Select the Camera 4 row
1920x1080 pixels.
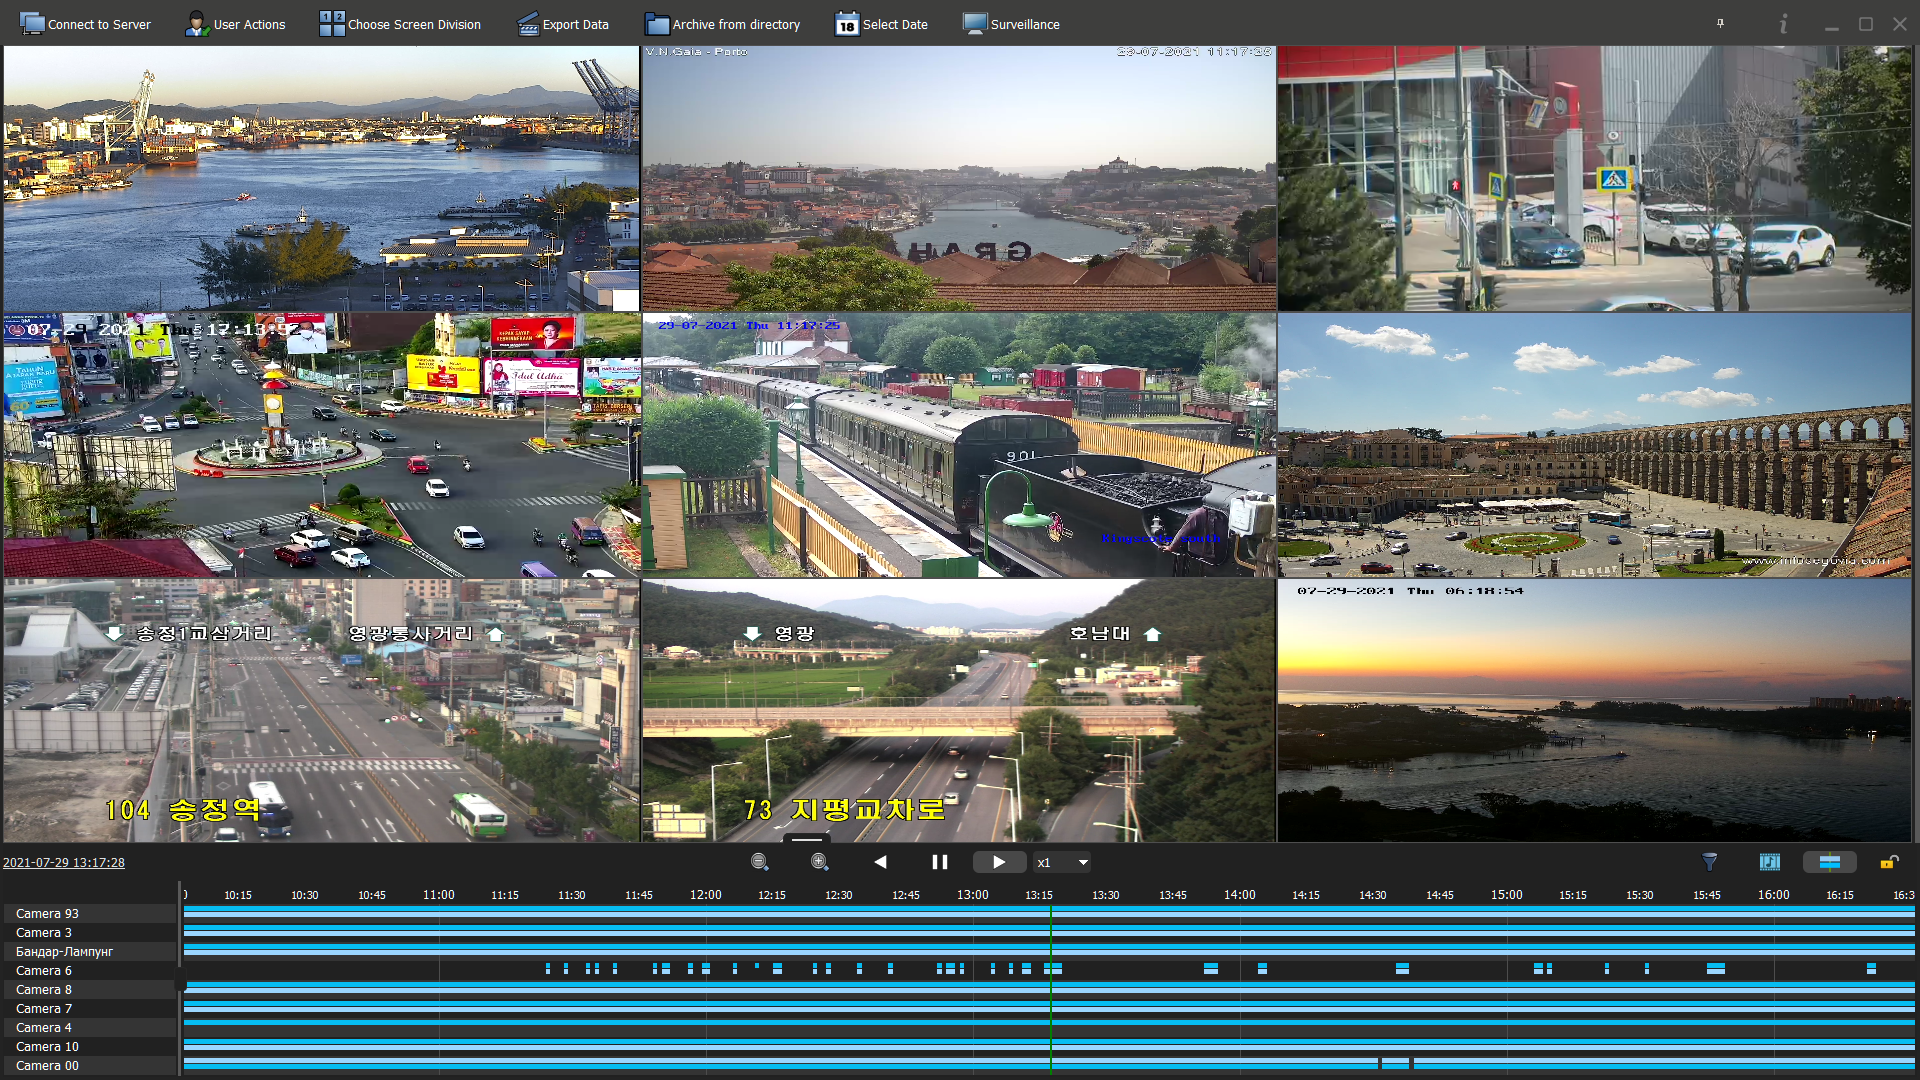(90, 1028)
